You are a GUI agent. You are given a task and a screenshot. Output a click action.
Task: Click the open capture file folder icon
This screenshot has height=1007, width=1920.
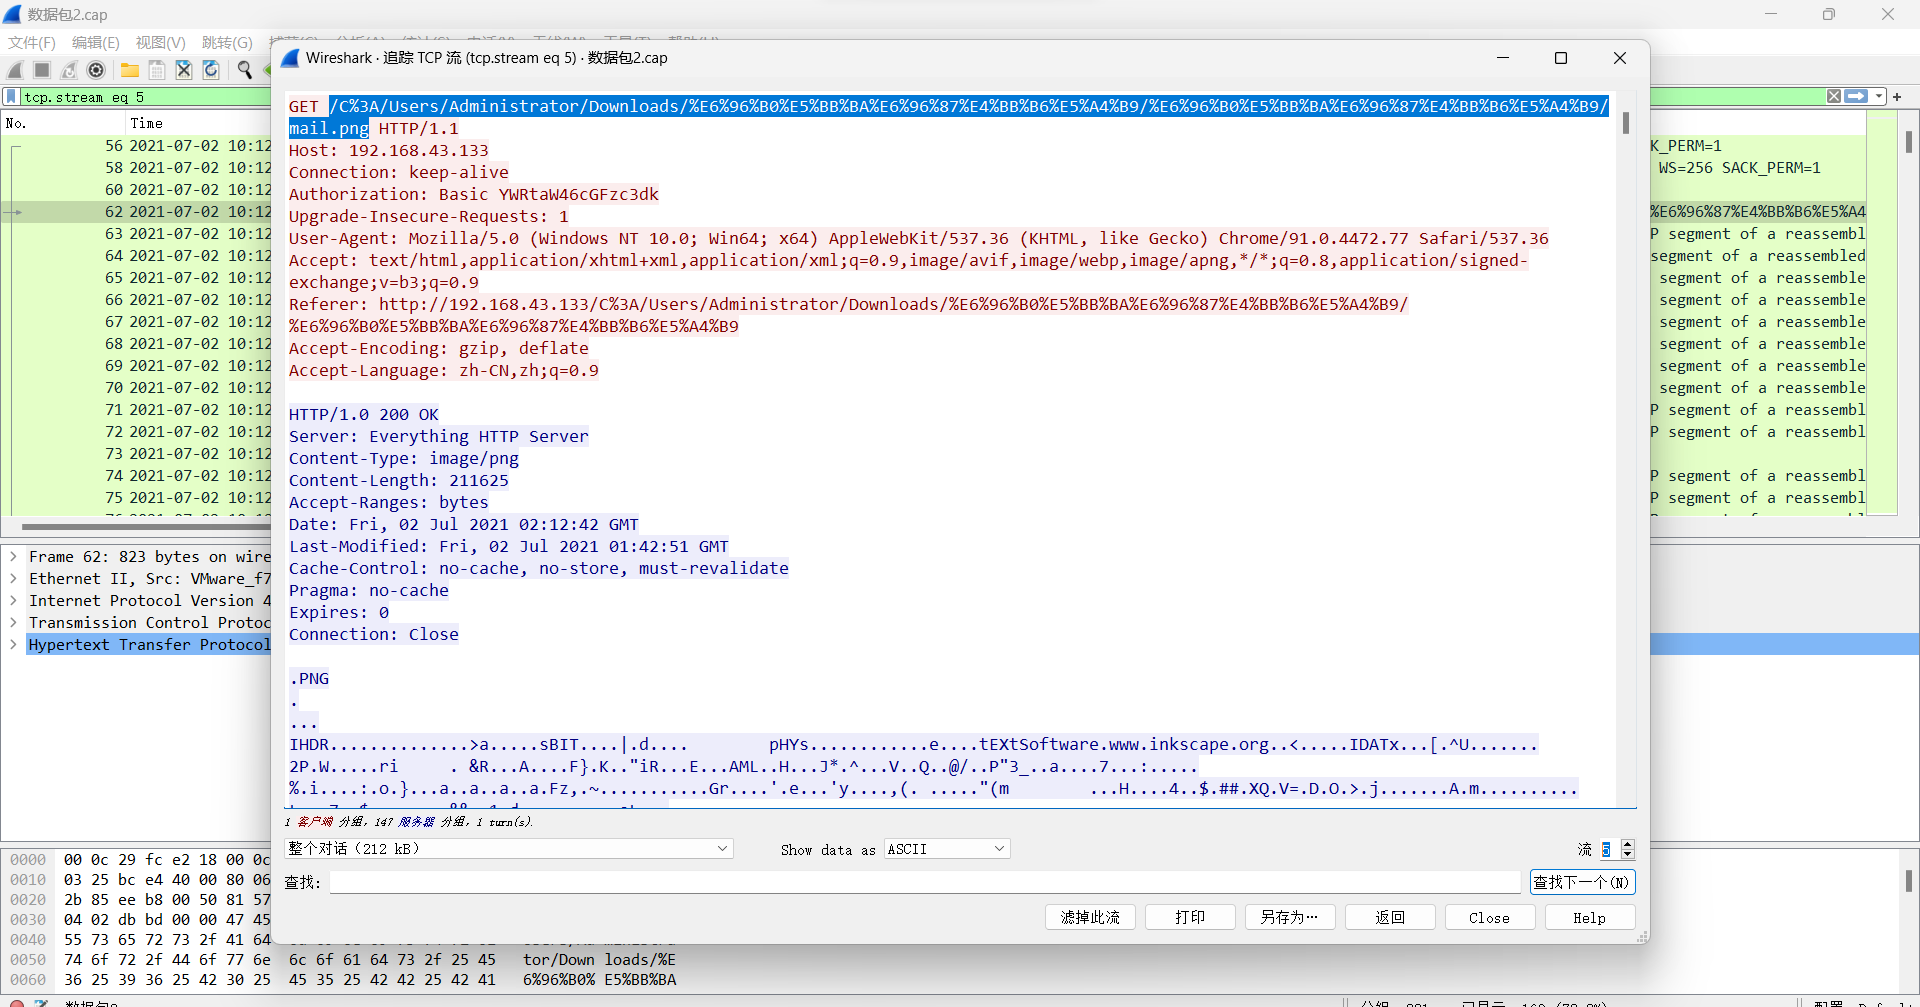(x=130, y=70)
